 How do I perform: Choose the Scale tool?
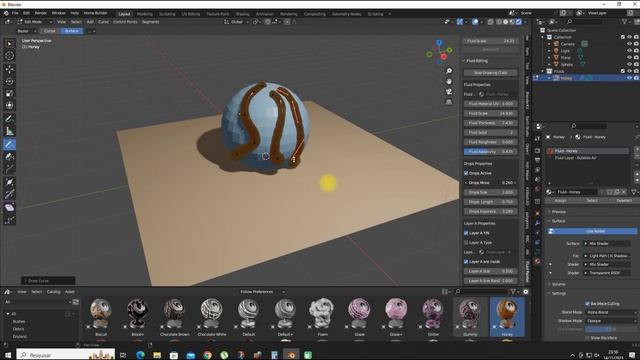9,93
